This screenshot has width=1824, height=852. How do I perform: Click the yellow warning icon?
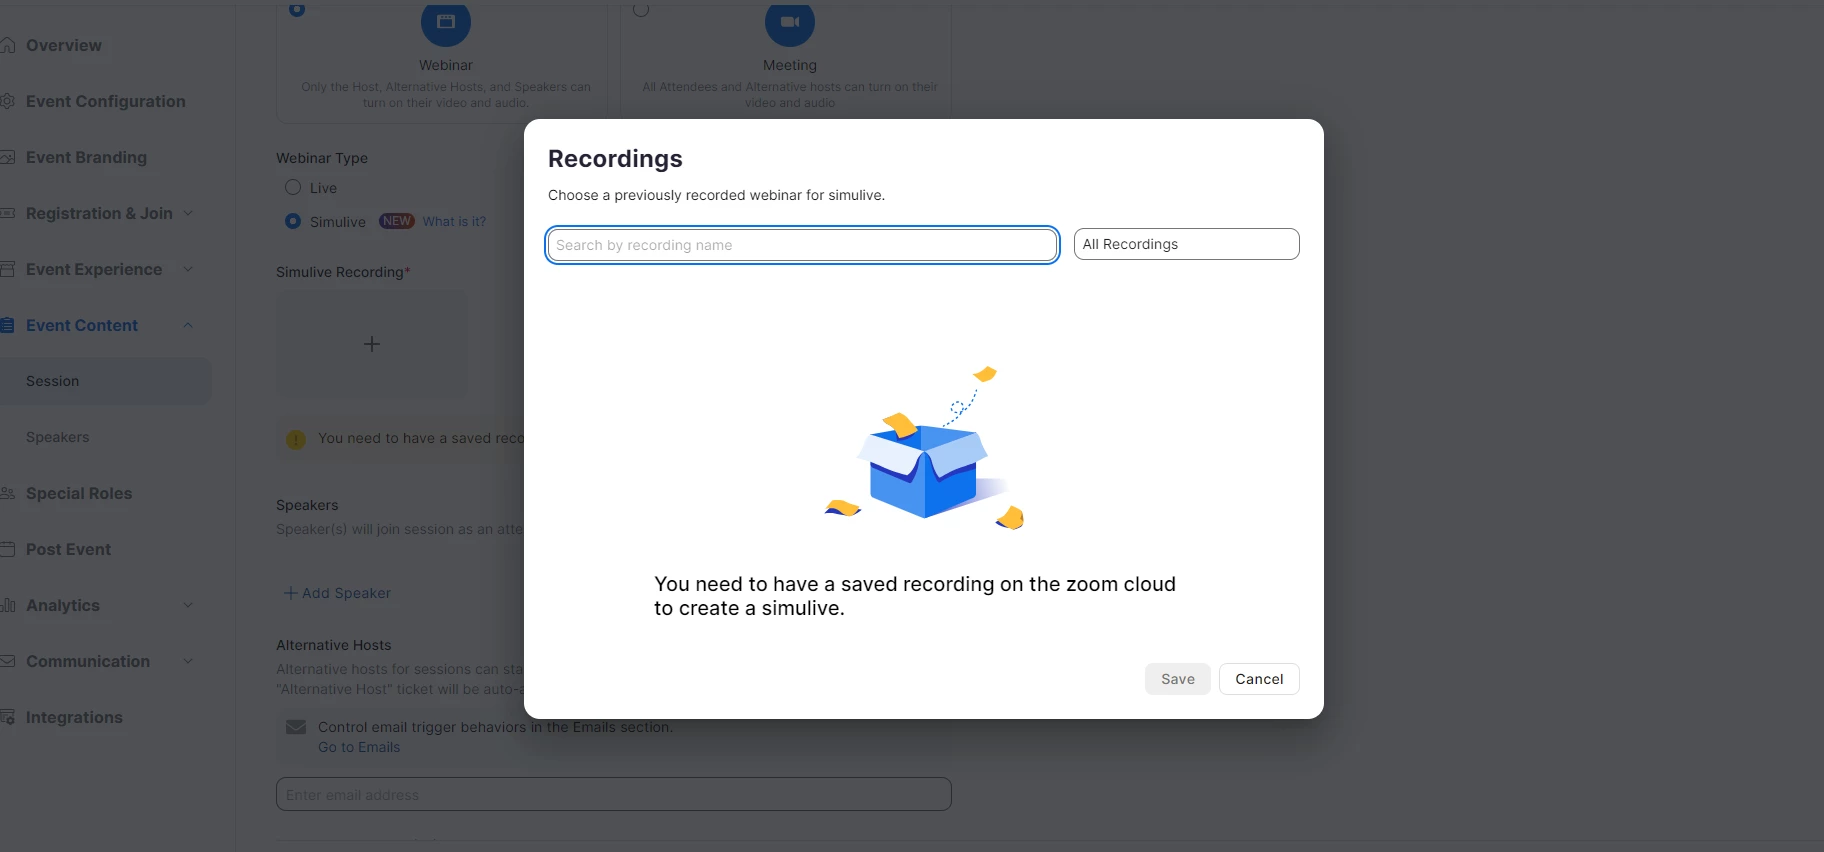click(296, 439)
